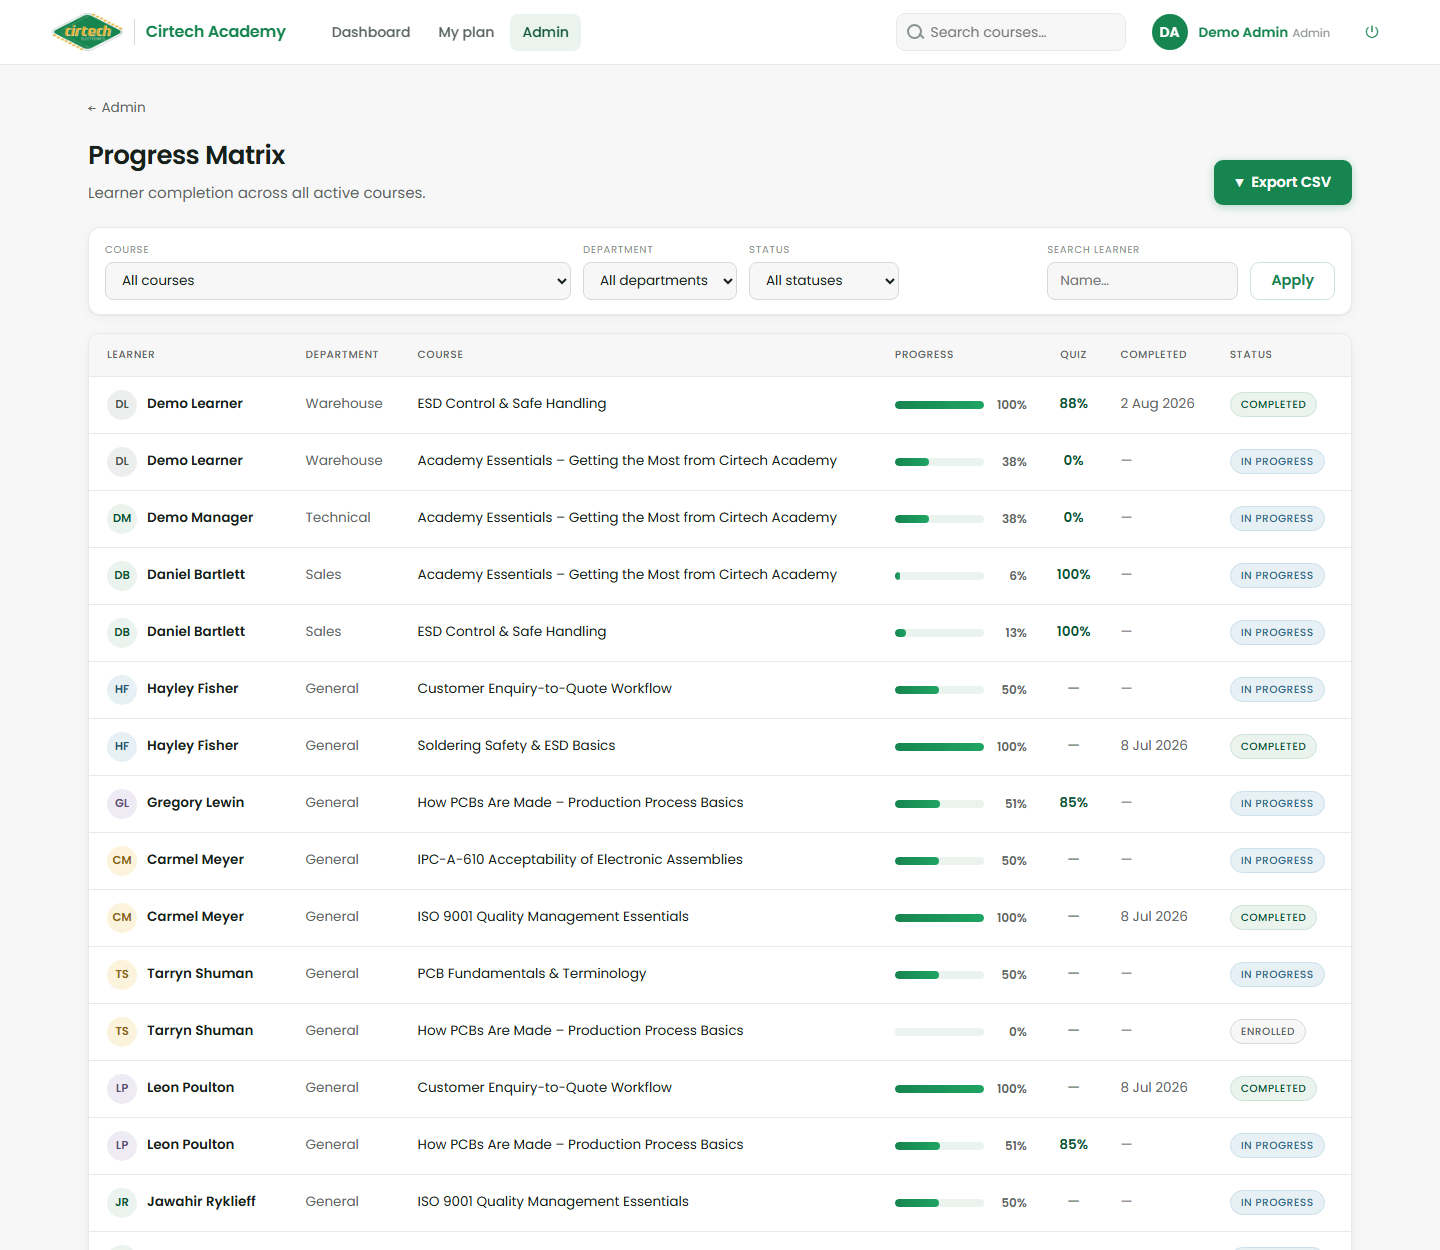
Task: Click DB avatar in Daniel Bartlett ESD row
Action: (x=122, y=632)
